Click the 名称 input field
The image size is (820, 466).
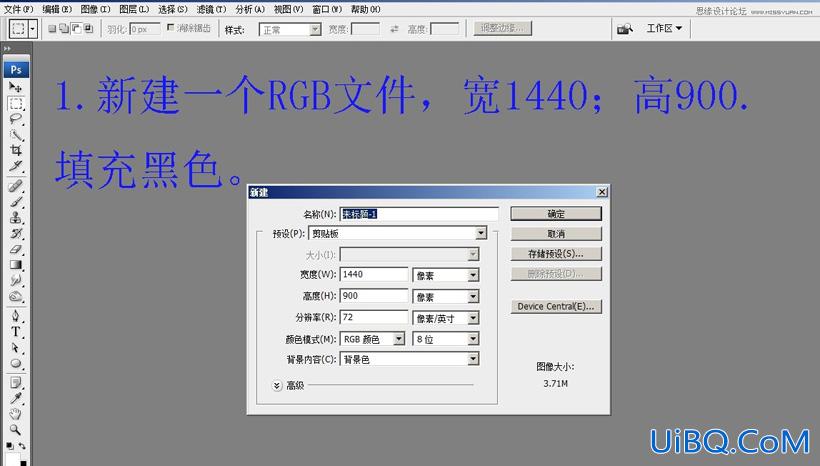tap(419, 213)
